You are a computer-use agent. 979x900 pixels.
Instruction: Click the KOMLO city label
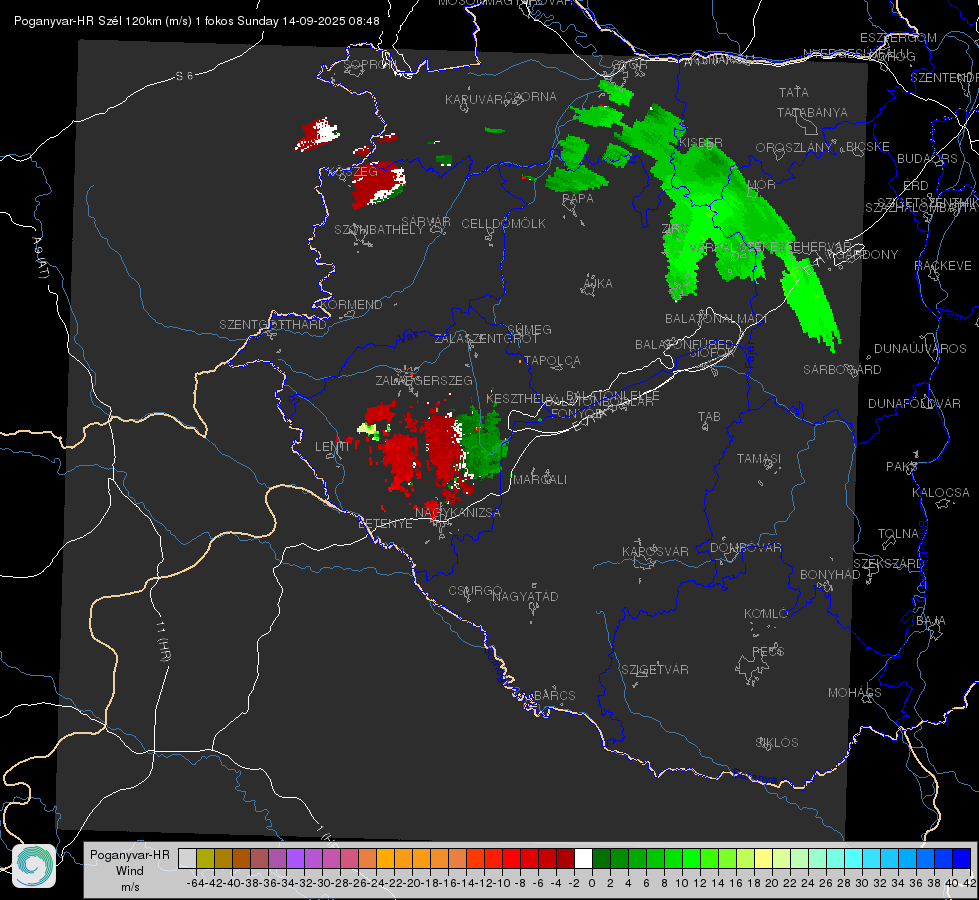766,614
